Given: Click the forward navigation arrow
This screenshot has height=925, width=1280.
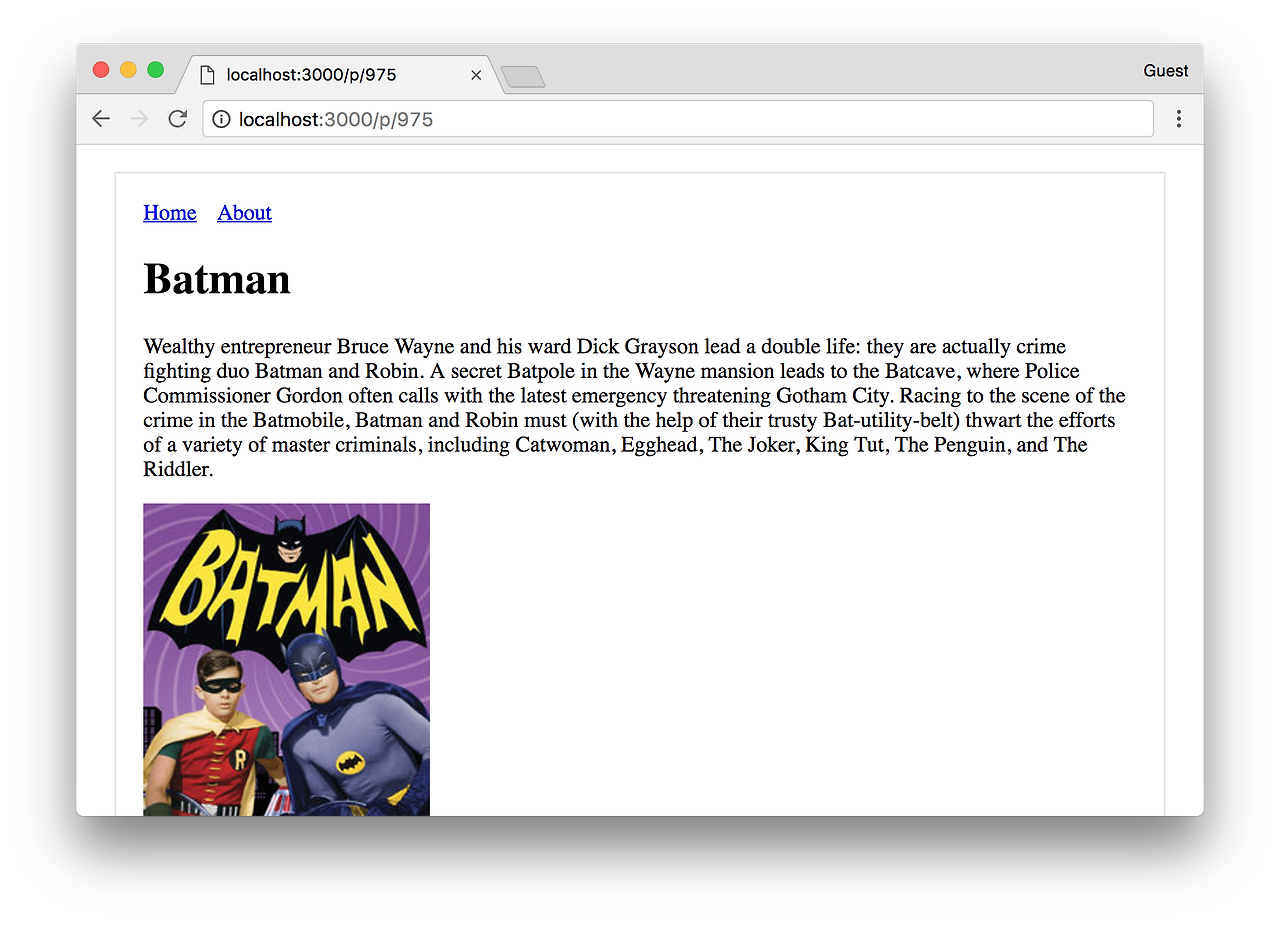Looking at the screenshot, I should [139, 119].
